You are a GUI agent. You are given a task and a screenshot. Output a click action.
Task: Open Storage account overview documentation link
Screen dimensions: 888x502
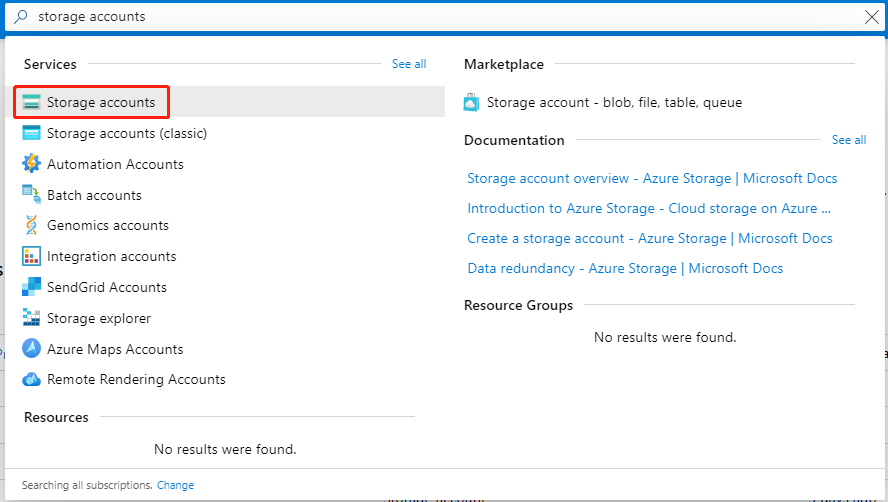(x=652, y=178)
